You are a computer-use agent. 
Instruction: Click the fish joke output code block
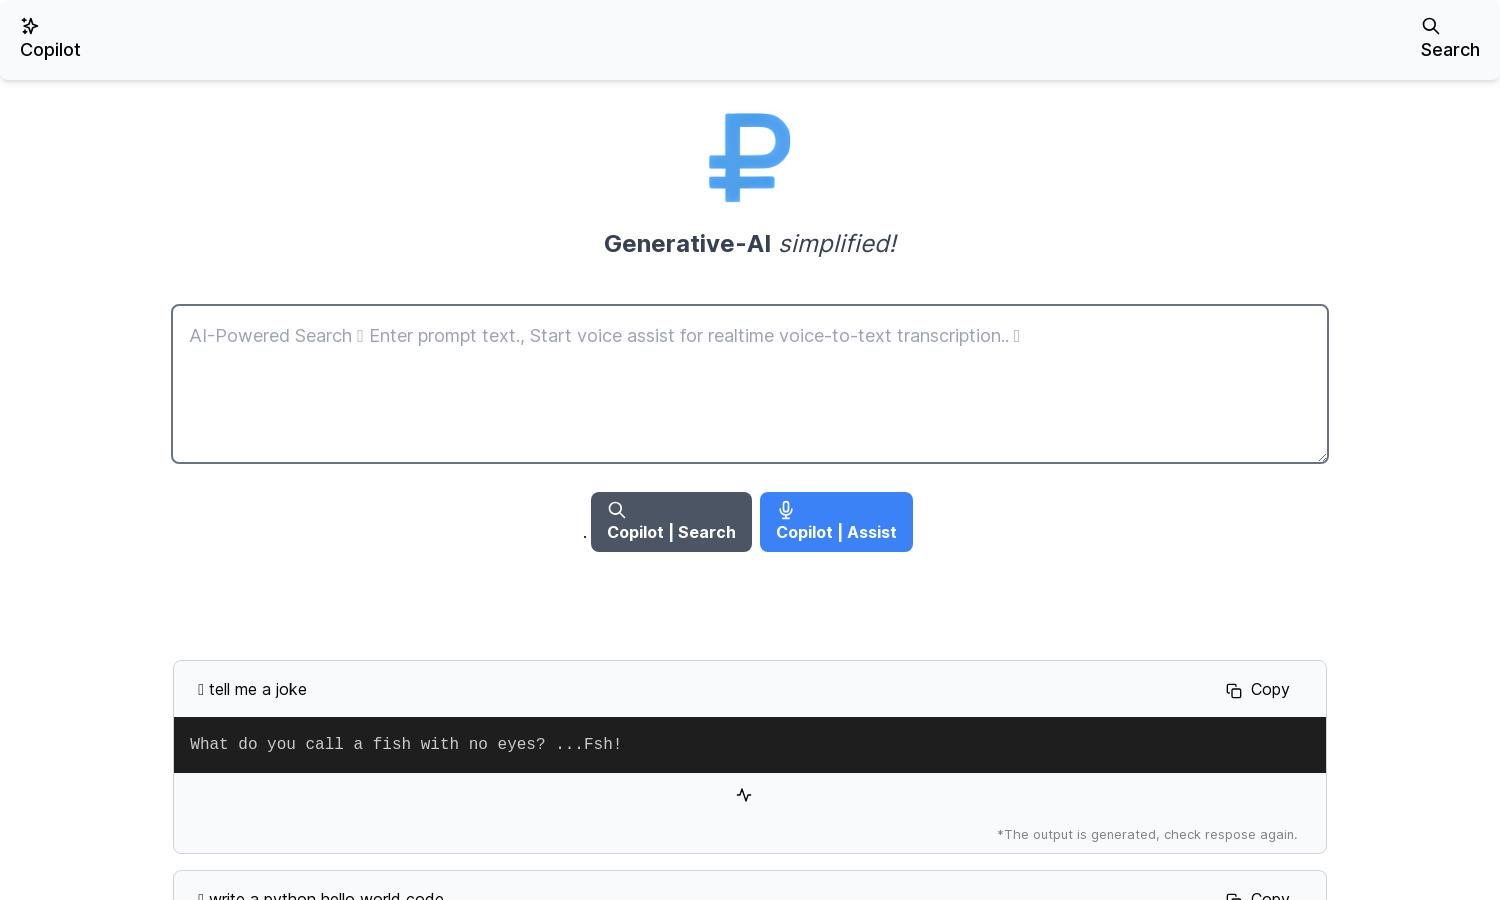pyautogui.click(x=750, y=745)
